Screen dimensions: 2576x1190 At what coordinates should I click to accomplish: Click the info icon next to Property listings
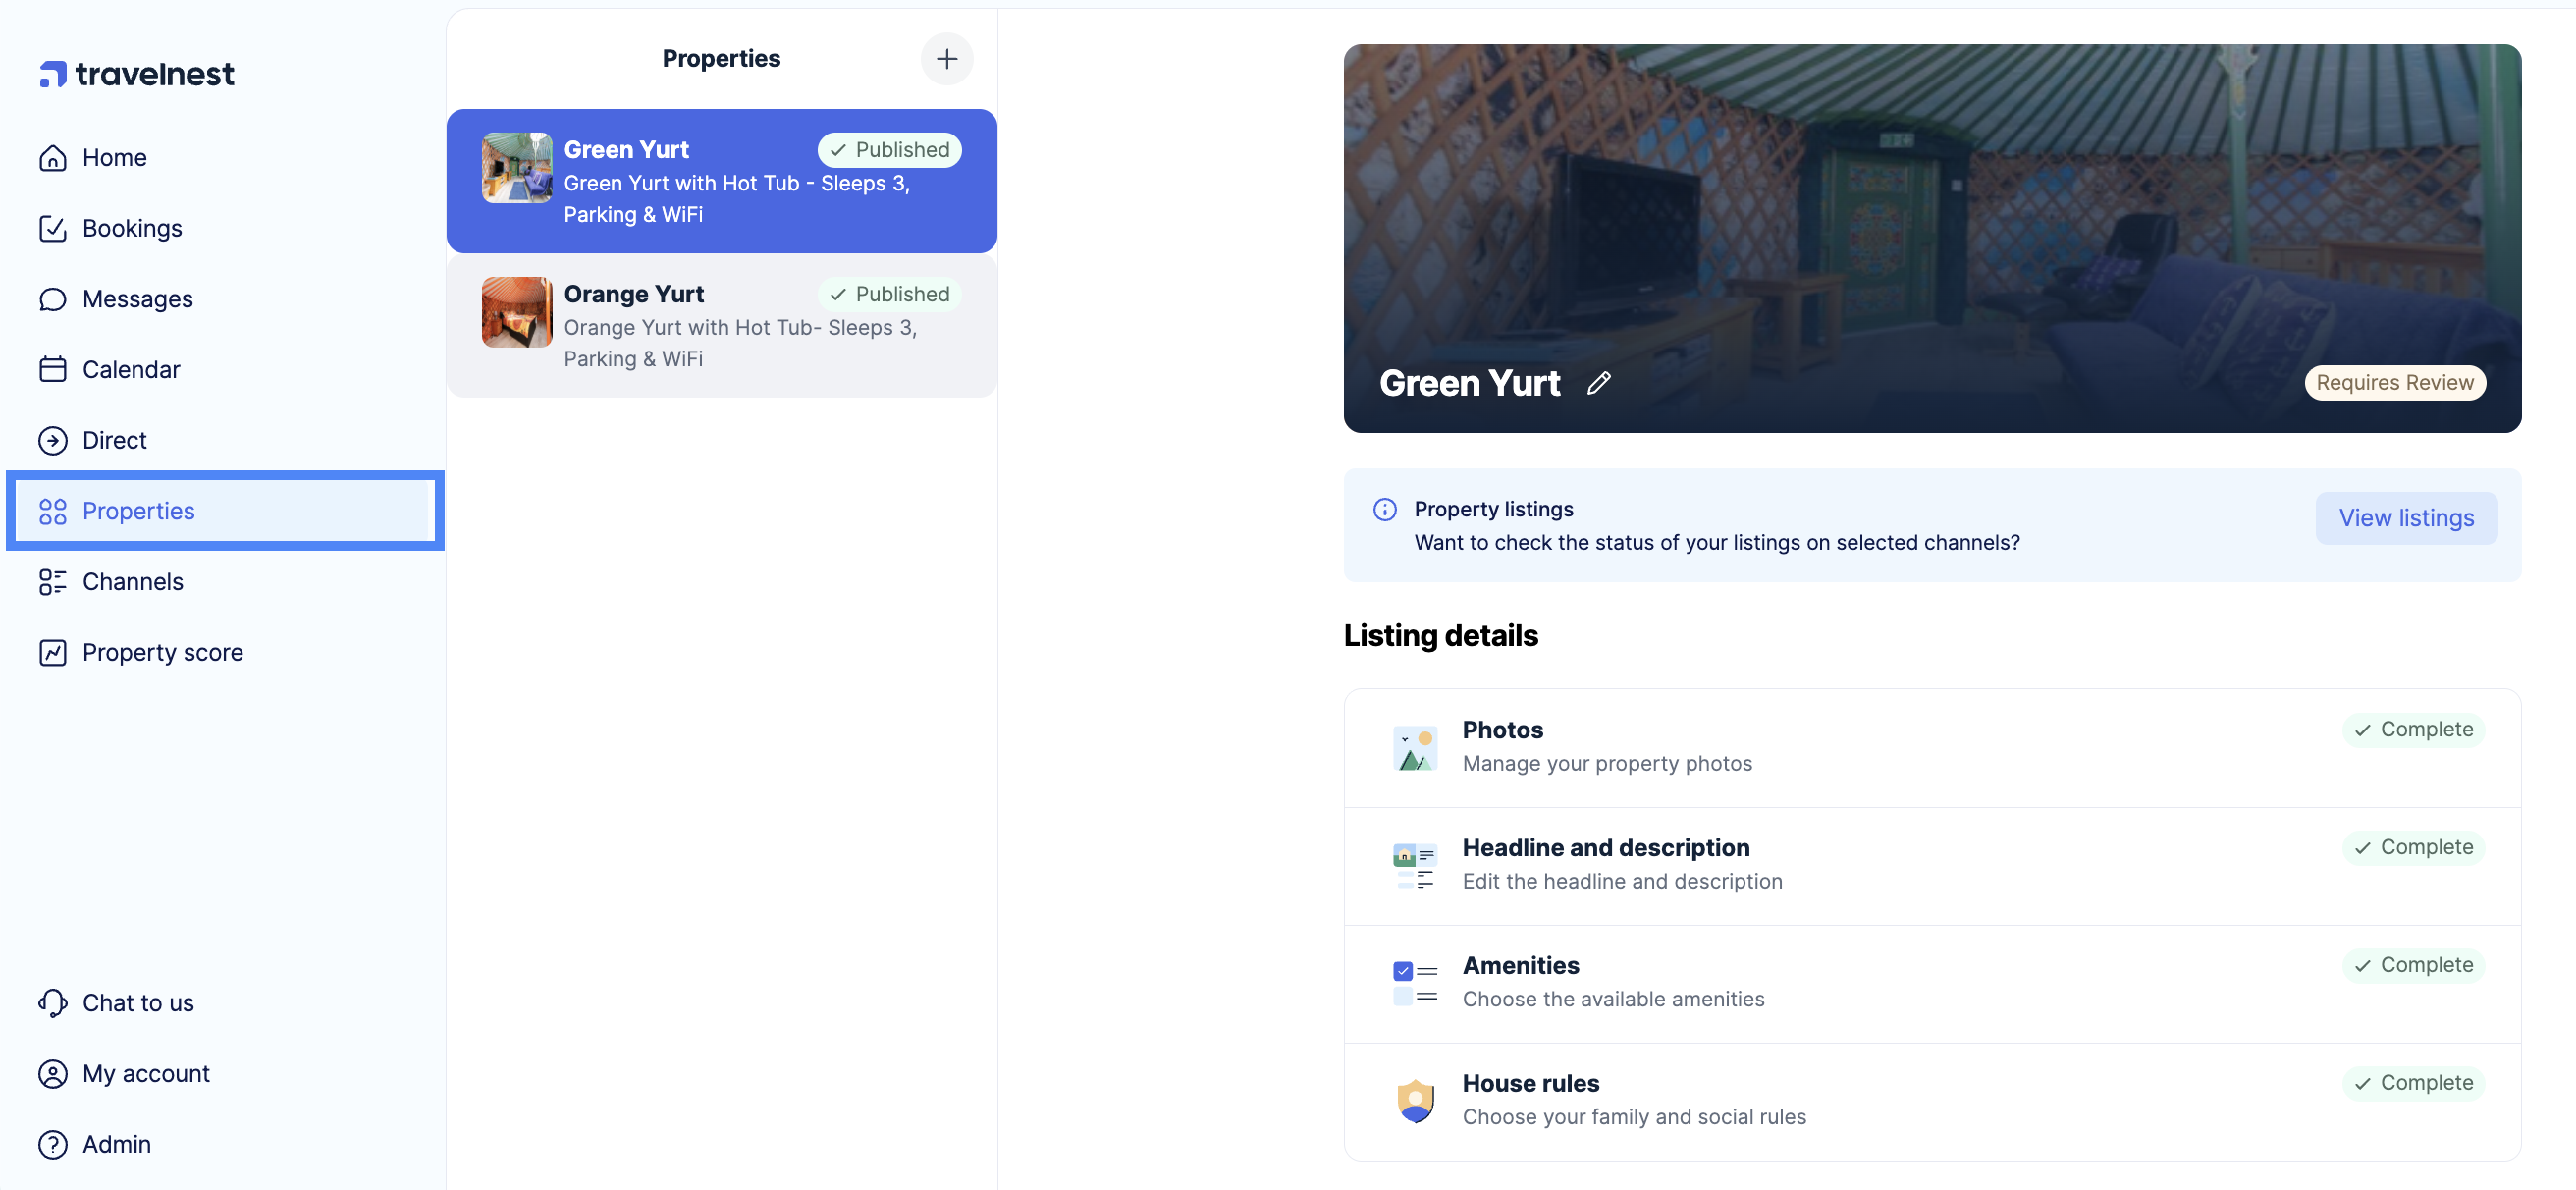coord(1384,510)
